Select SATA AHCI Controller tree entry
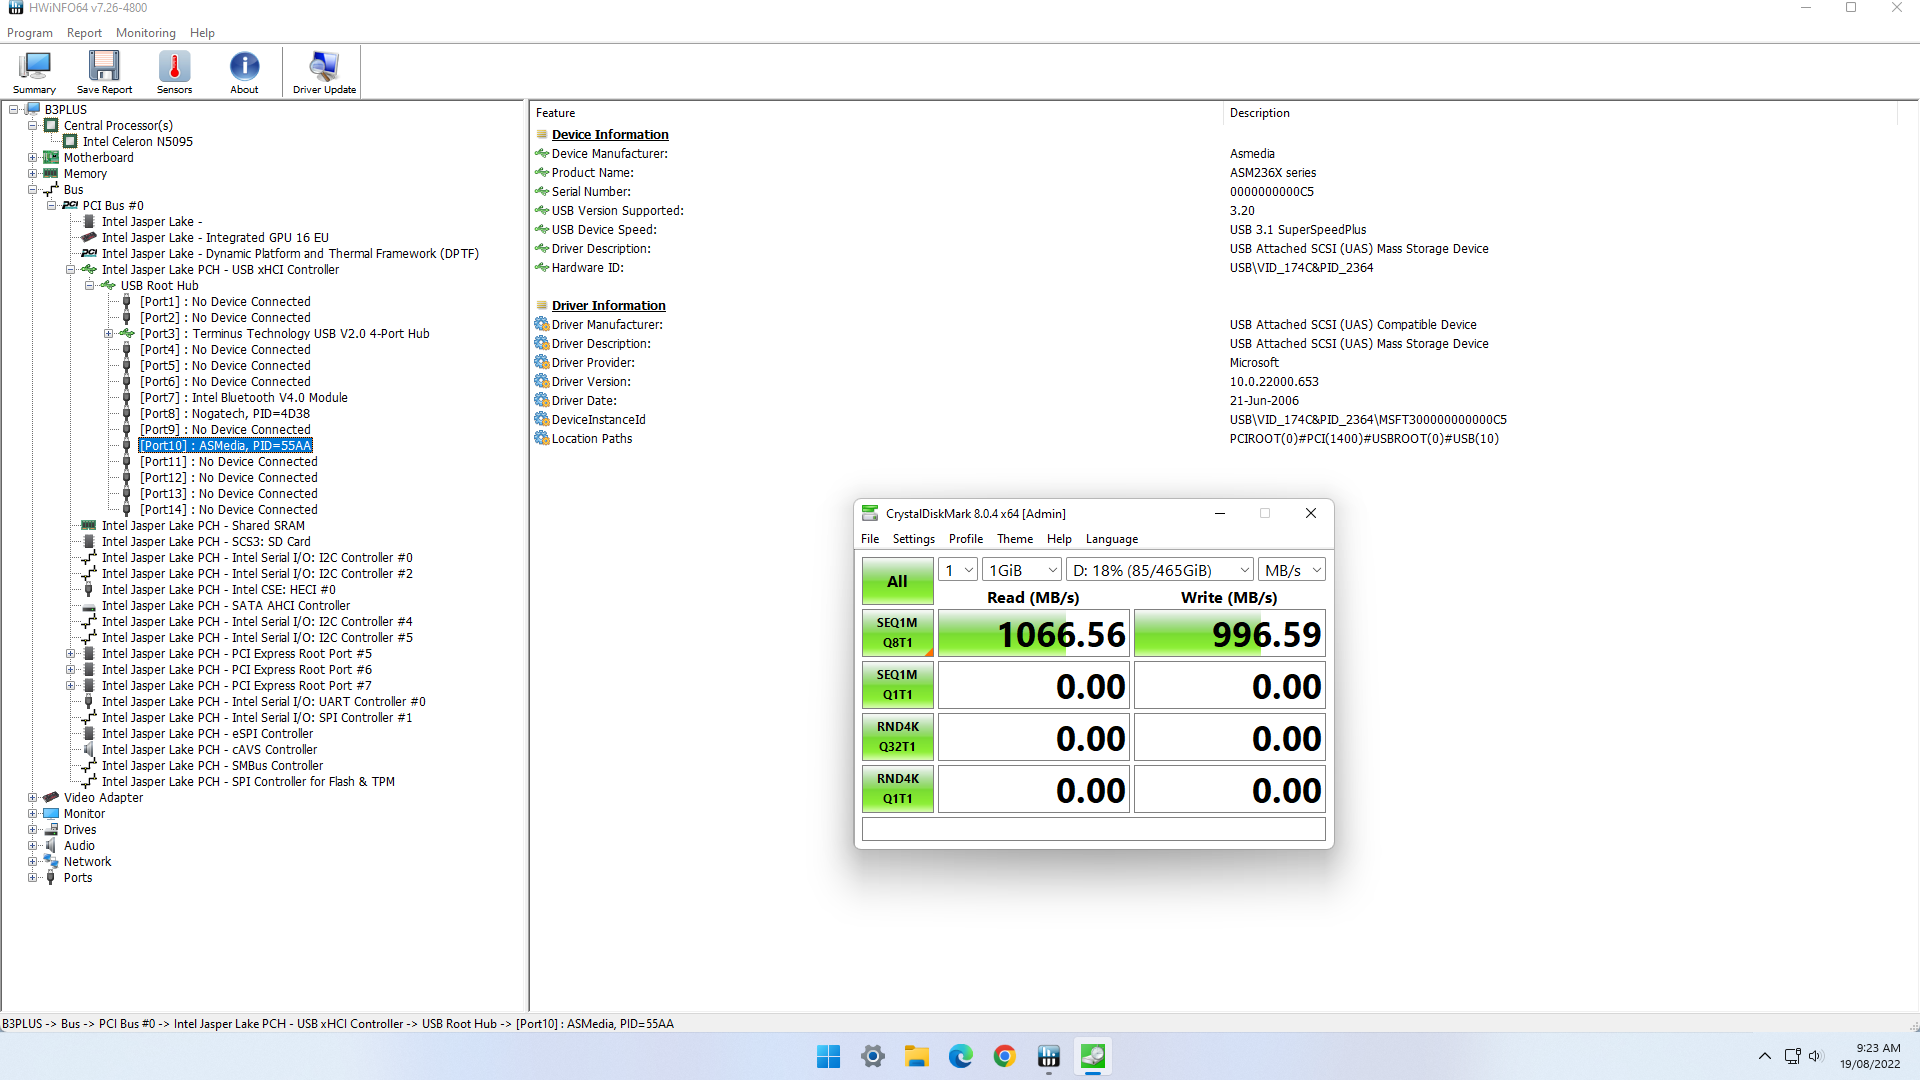This screenshot has height=1080, width=1920. click(x=226, y=605)
